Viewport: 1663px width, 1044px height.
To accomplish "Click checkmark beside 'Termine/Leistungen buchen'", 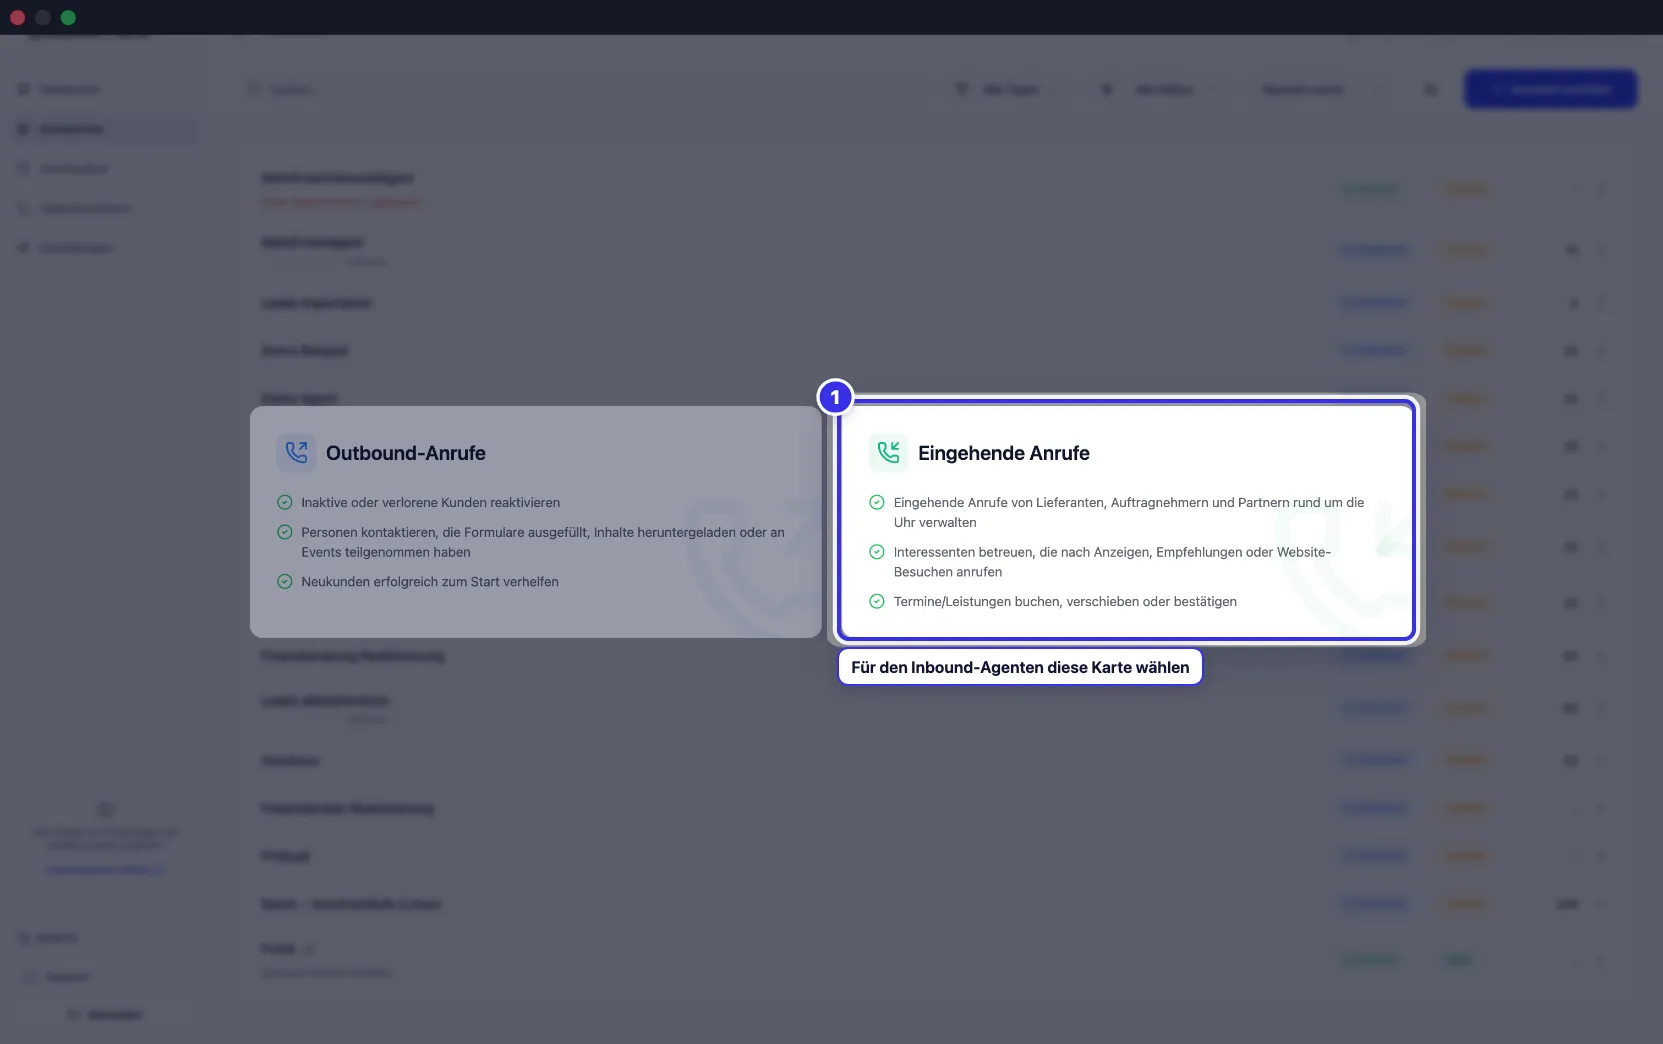I will click(877, 601).
